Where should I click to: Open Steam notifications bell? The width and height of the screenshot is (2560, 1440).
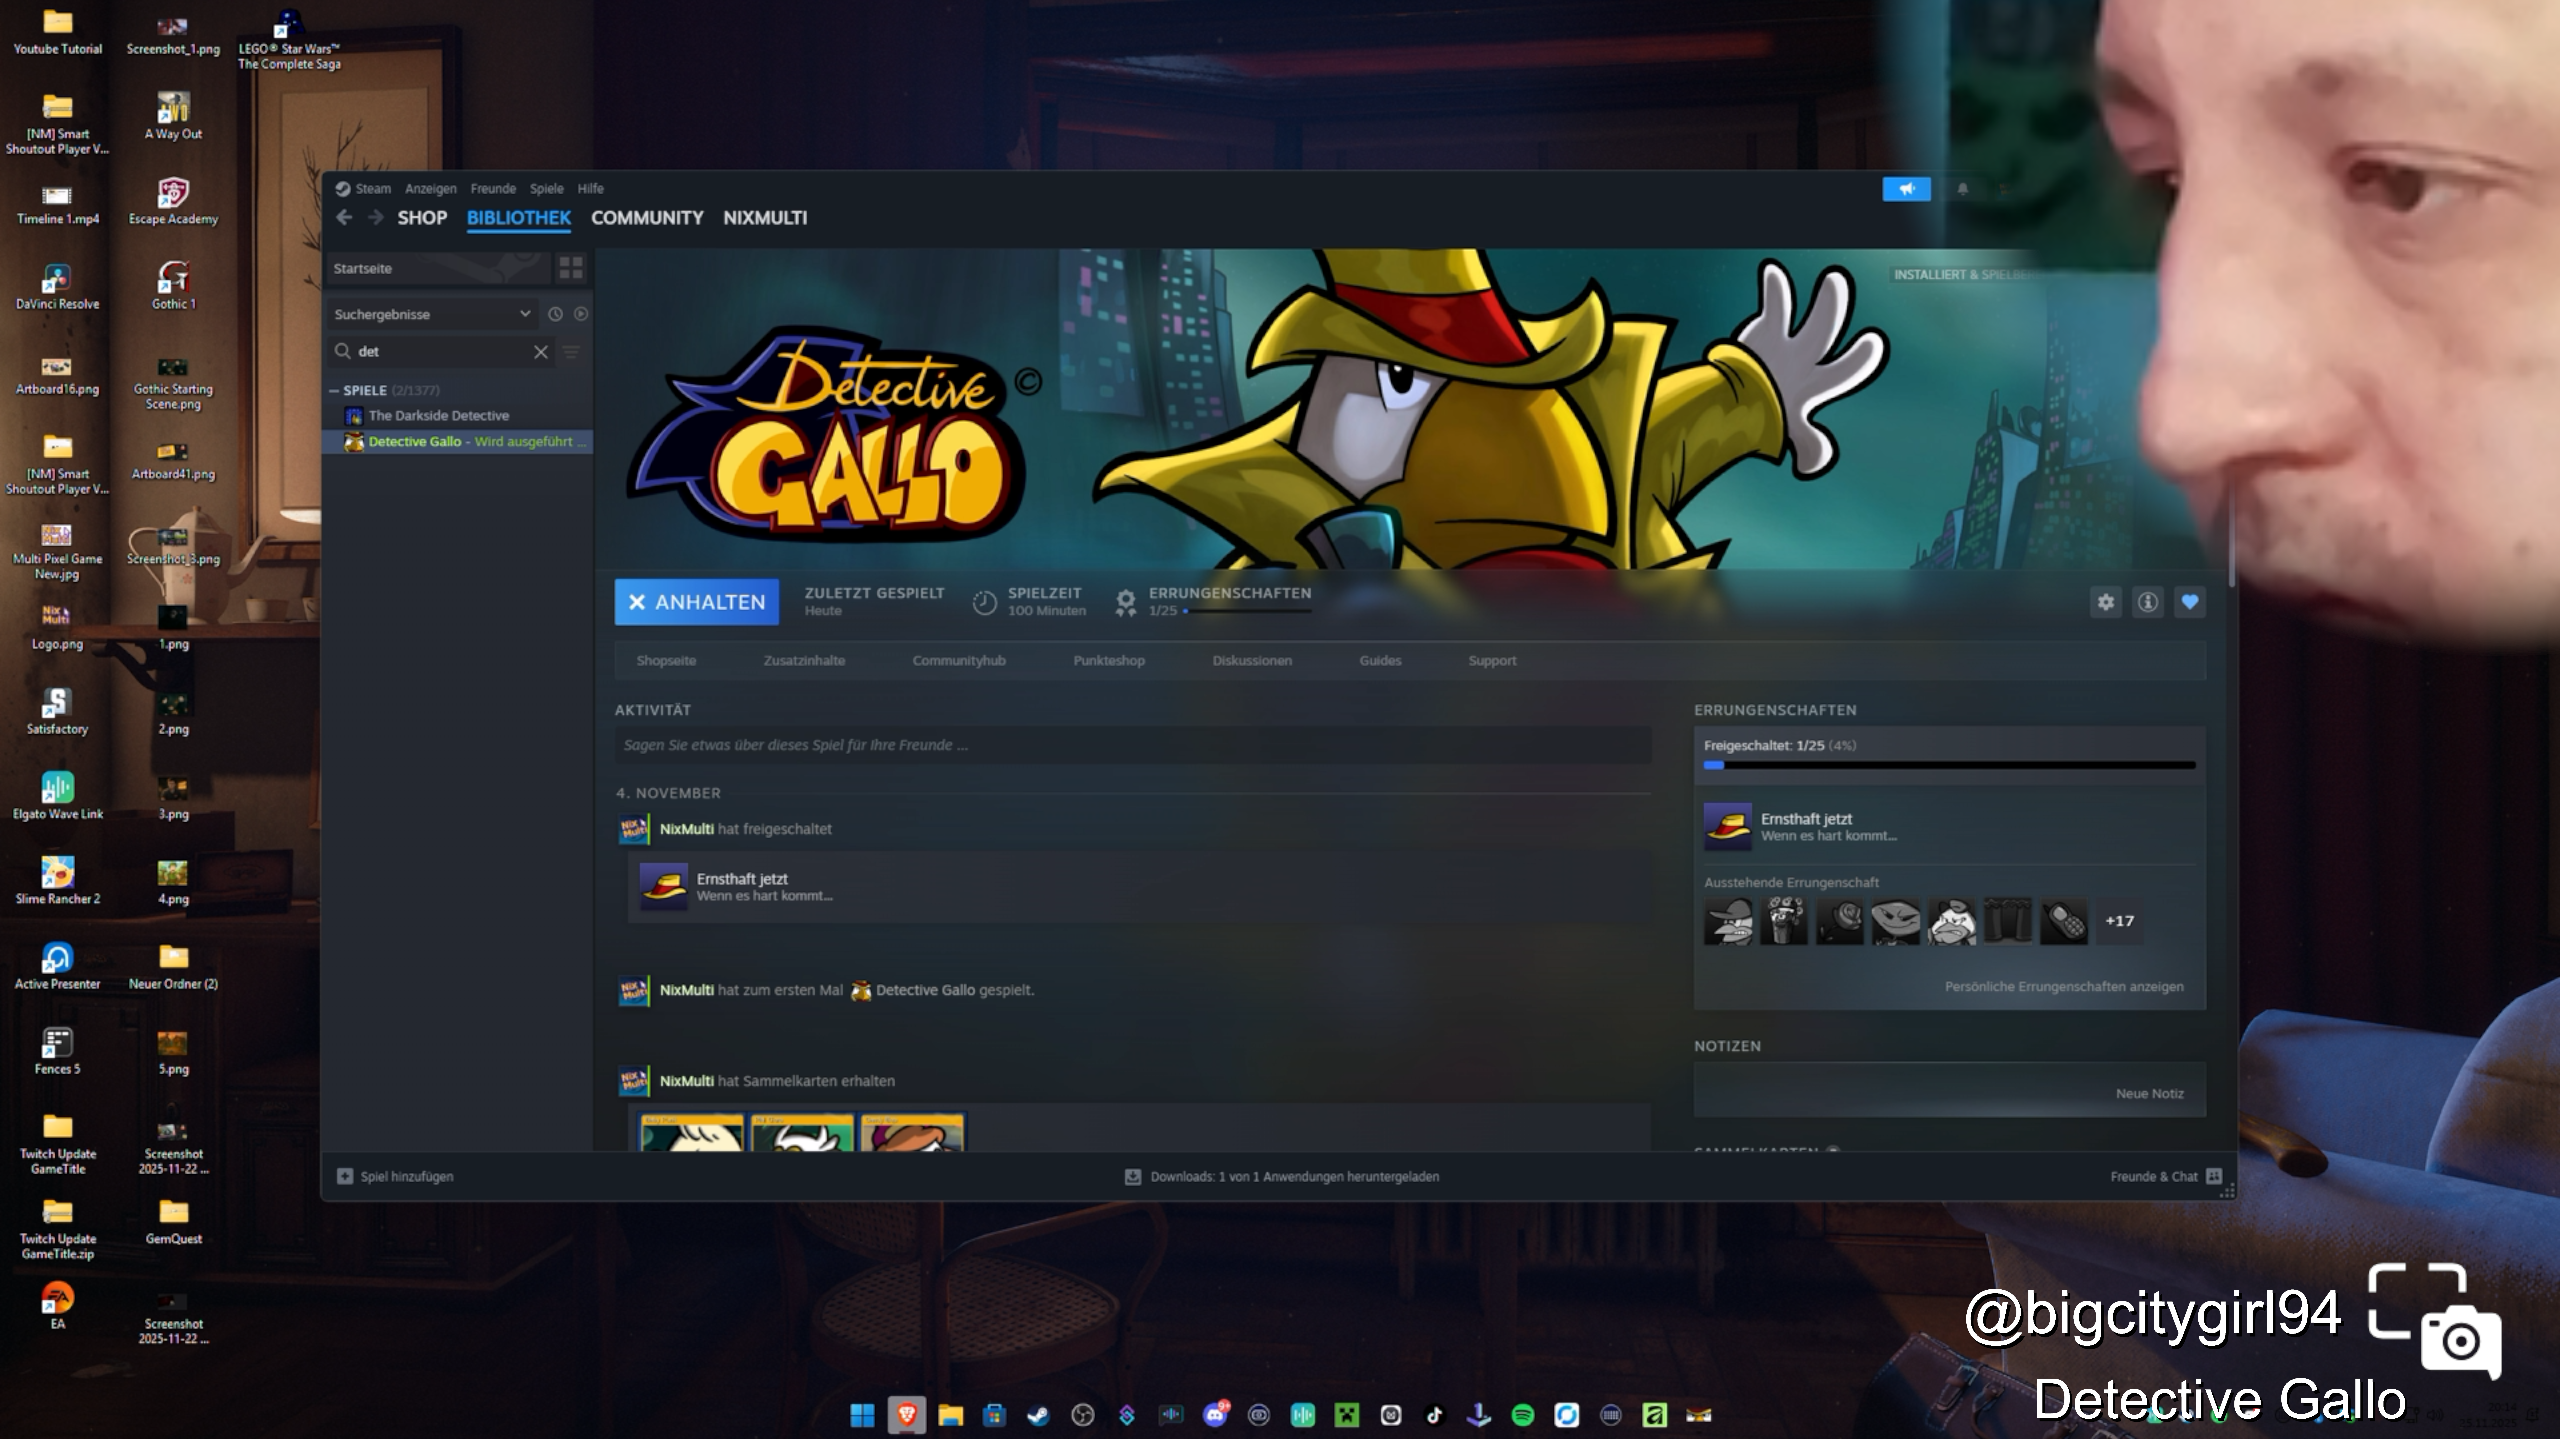pyautogui.click(x=1963, y=189)
